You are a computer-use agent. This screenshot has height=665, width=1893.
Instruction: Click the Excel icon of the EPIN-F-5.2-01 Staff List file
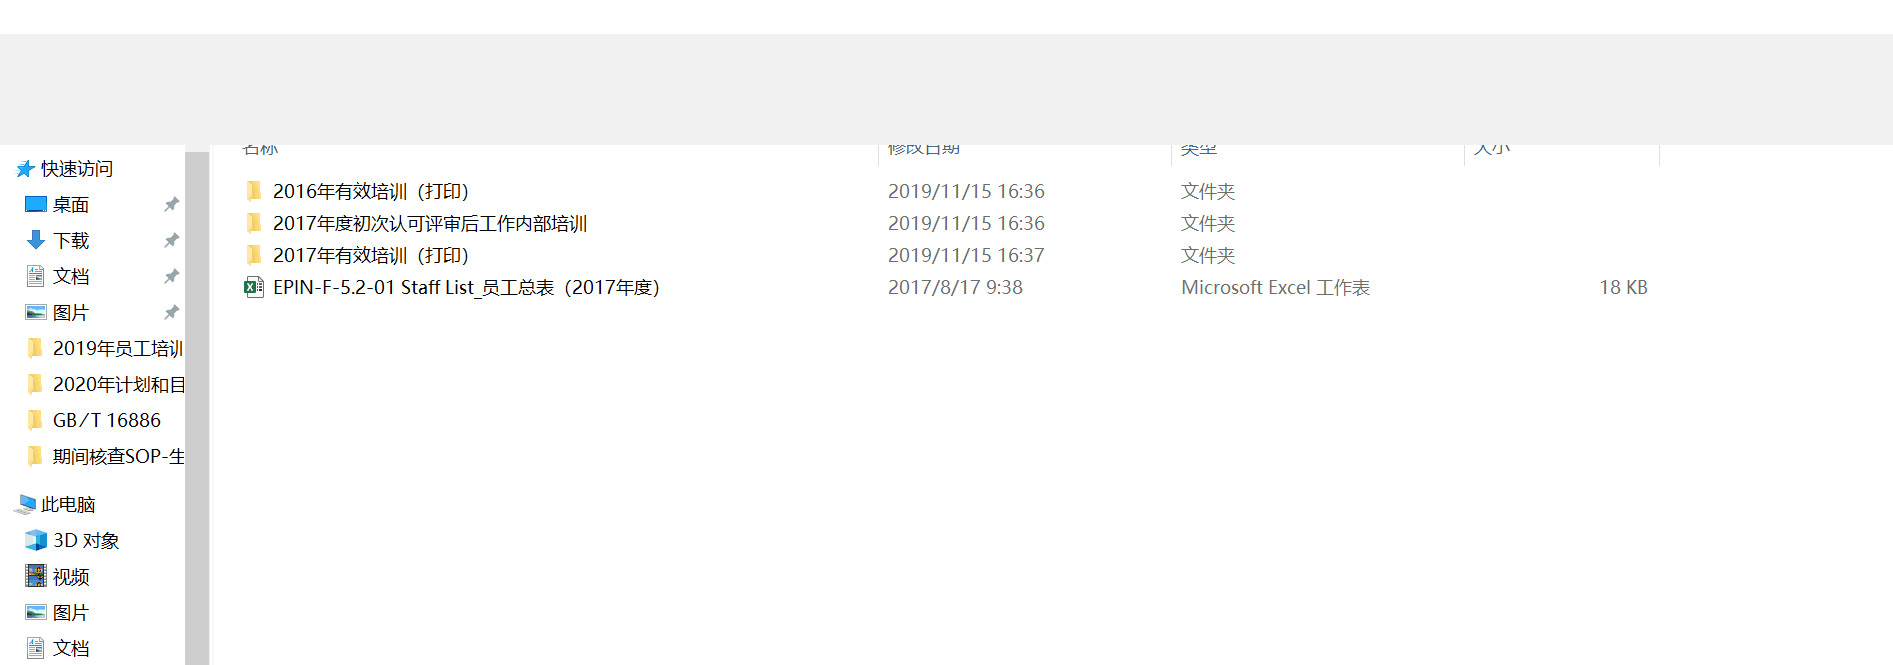[254, 288]
